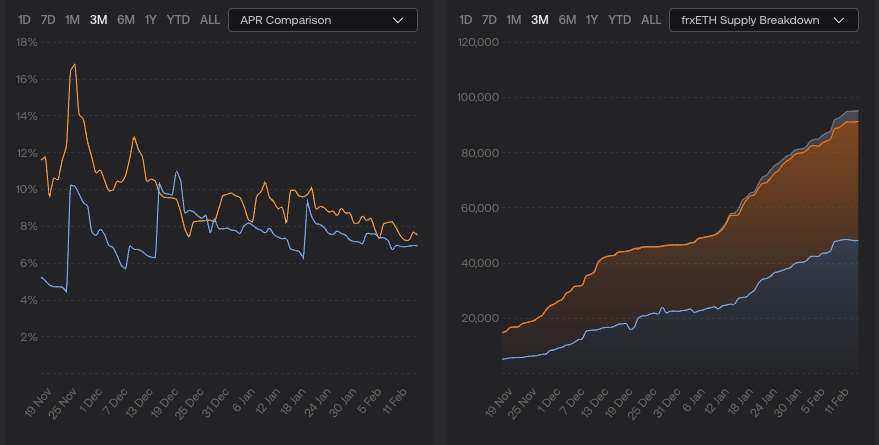Click the orange APR line's highest peak

(x=74, y=65)
